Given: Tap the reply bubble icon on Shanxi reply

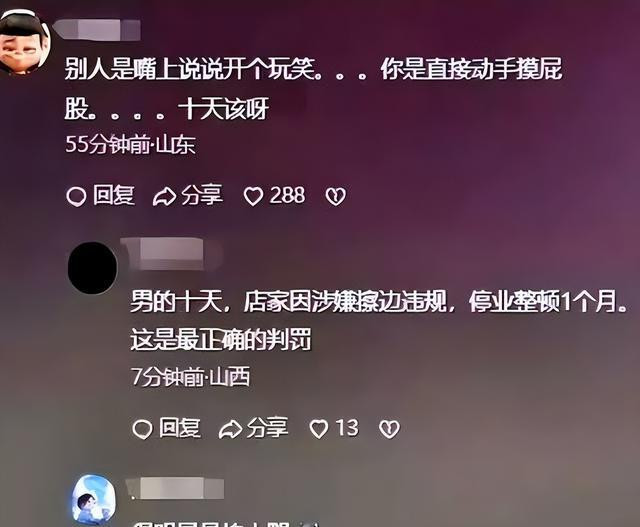Looking at the screenshot, I should pos(142,429).
